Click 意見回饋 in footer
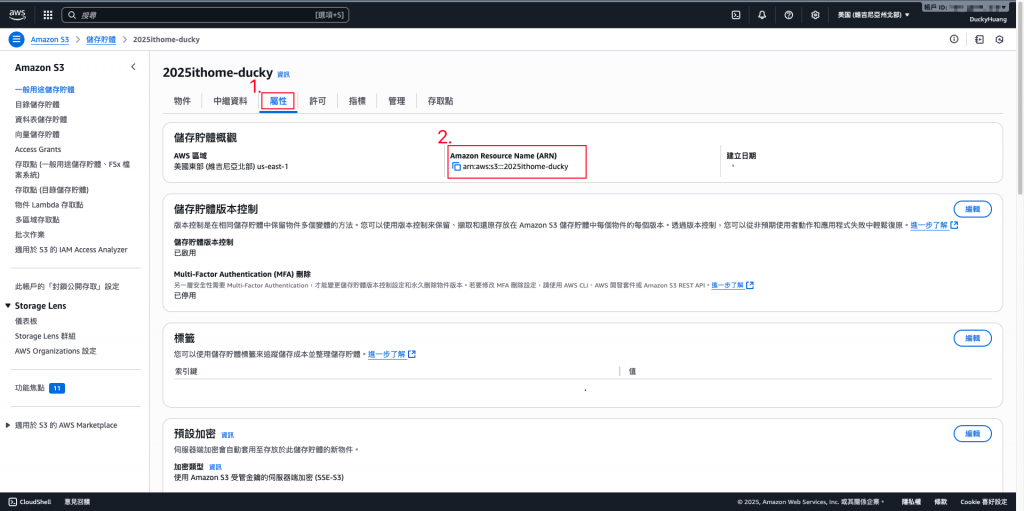This screenshot has width=1024, height=511. tap(76, 502)
